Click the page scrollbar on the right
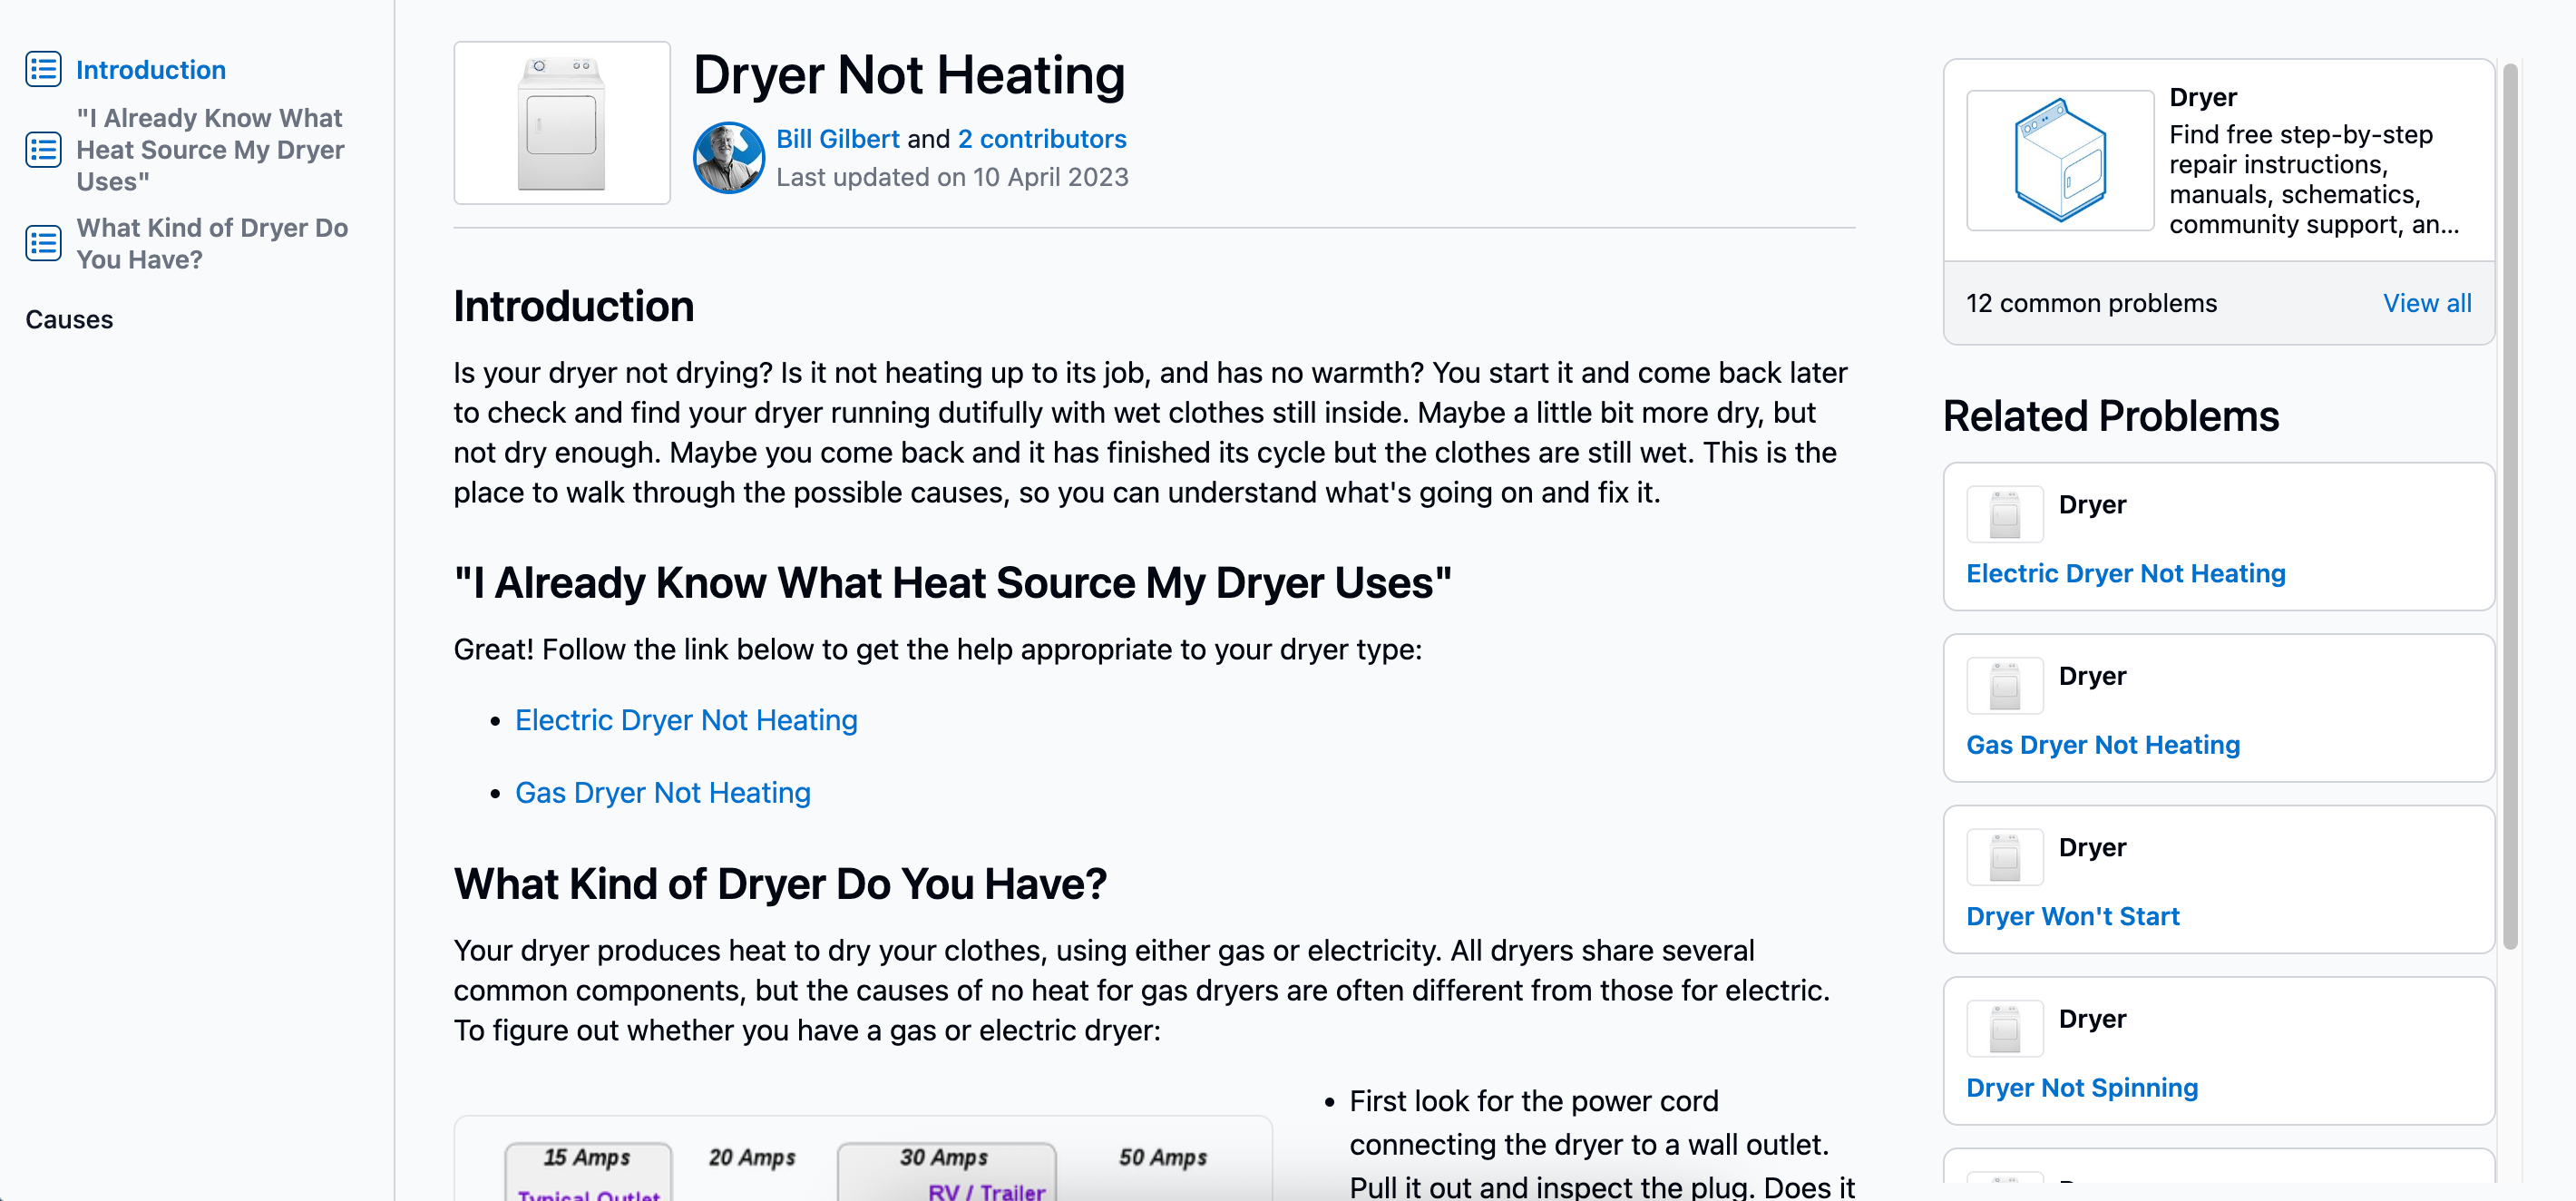Image resolution: width=2576 pixels, height=1201 pixels. coord(2516,500)
